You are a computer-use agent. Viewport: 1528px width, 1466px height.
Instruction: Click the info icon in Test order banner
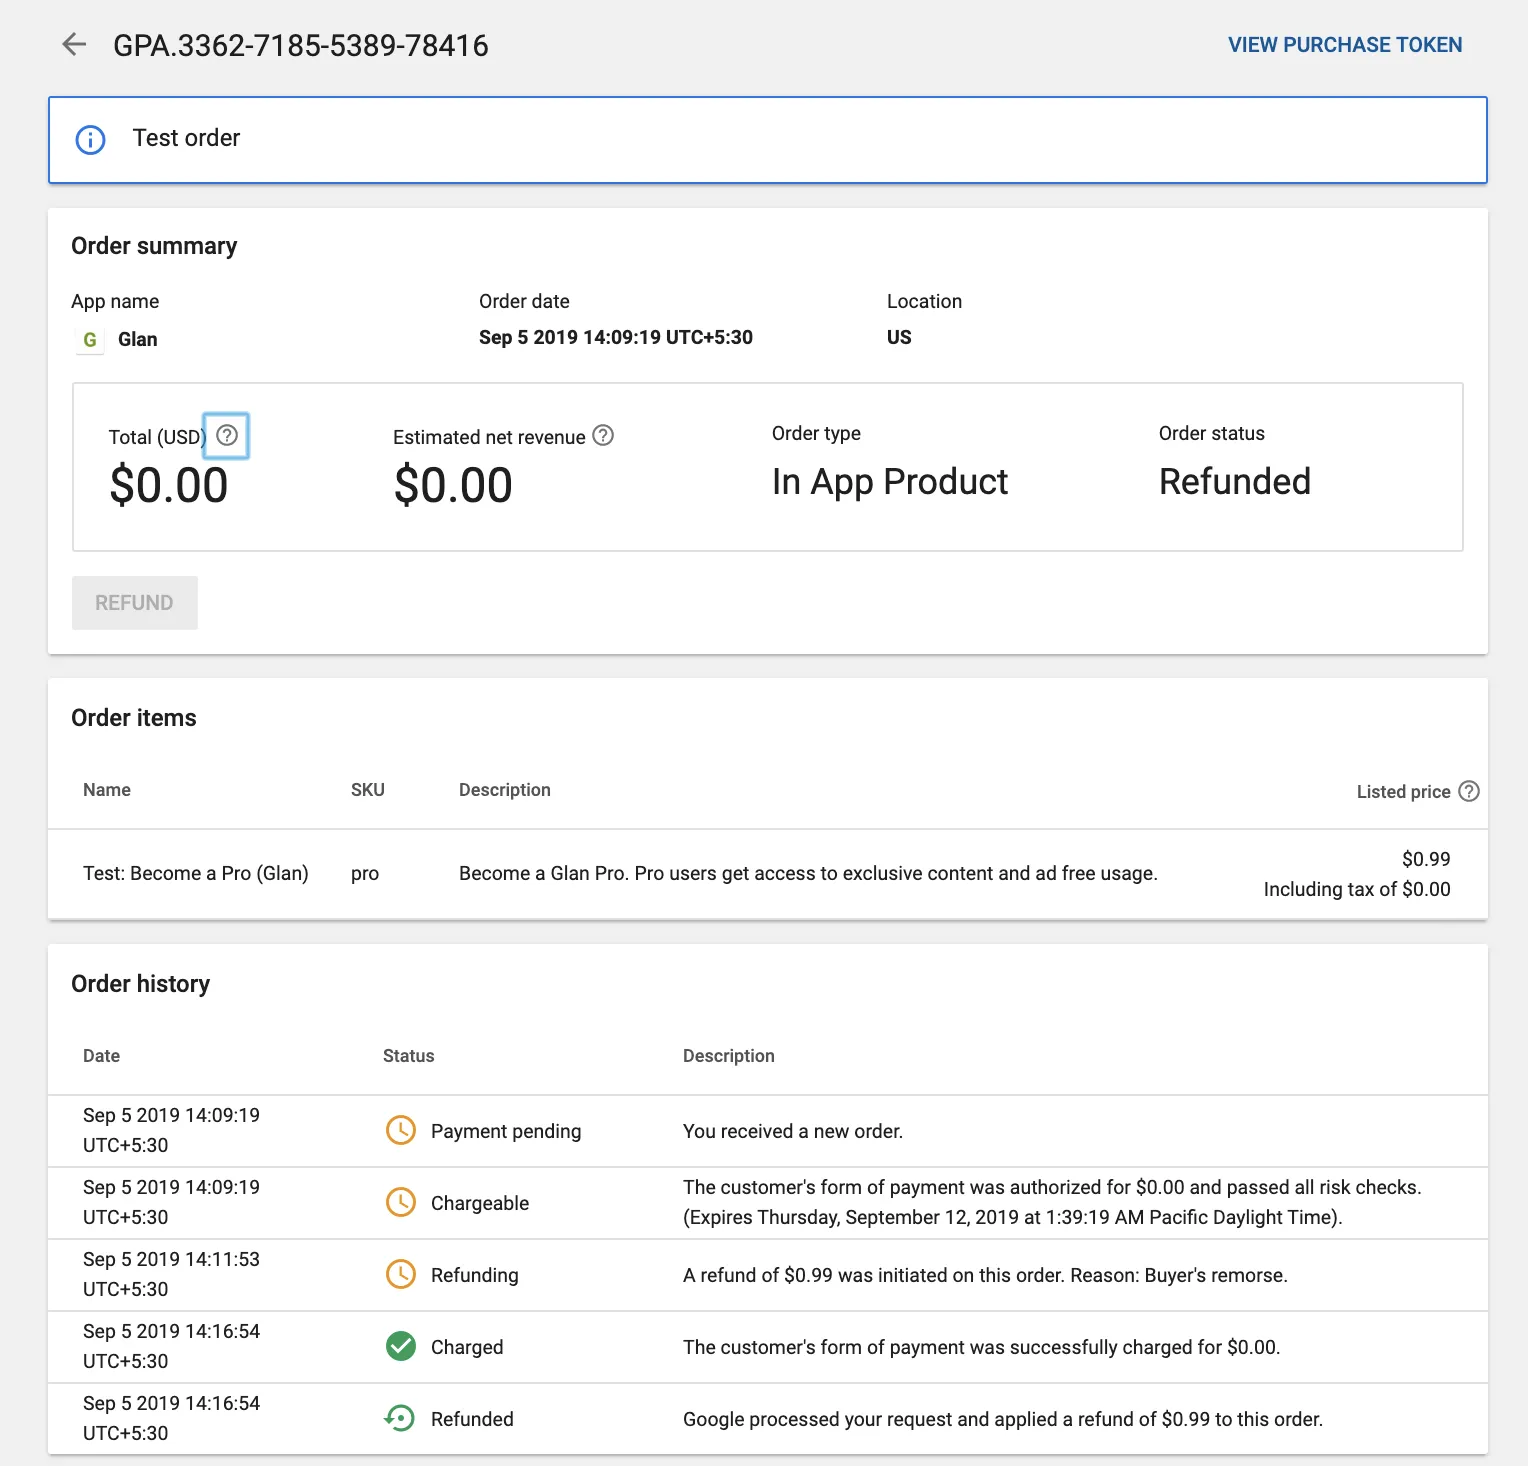91,140
